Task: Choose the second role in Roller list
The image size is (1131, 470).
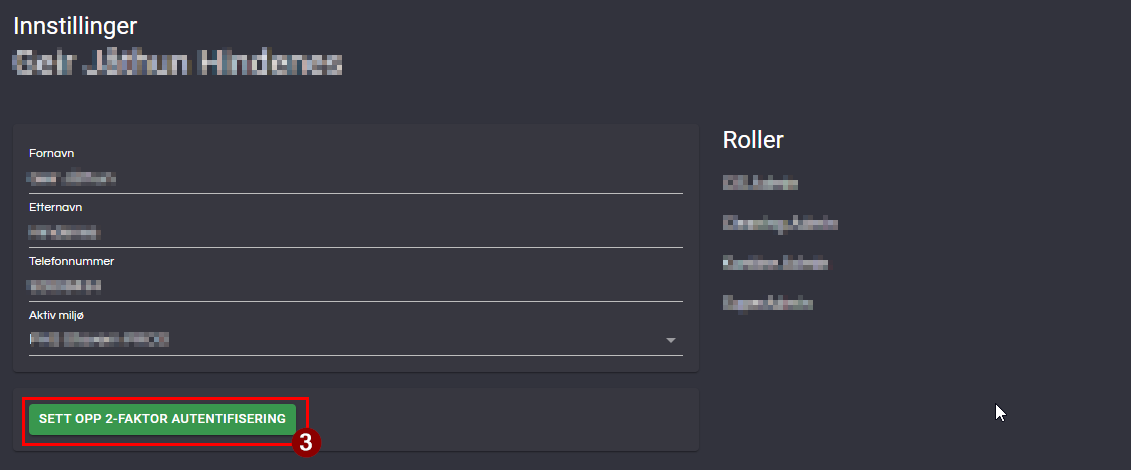Action: [x=780, y=223]
